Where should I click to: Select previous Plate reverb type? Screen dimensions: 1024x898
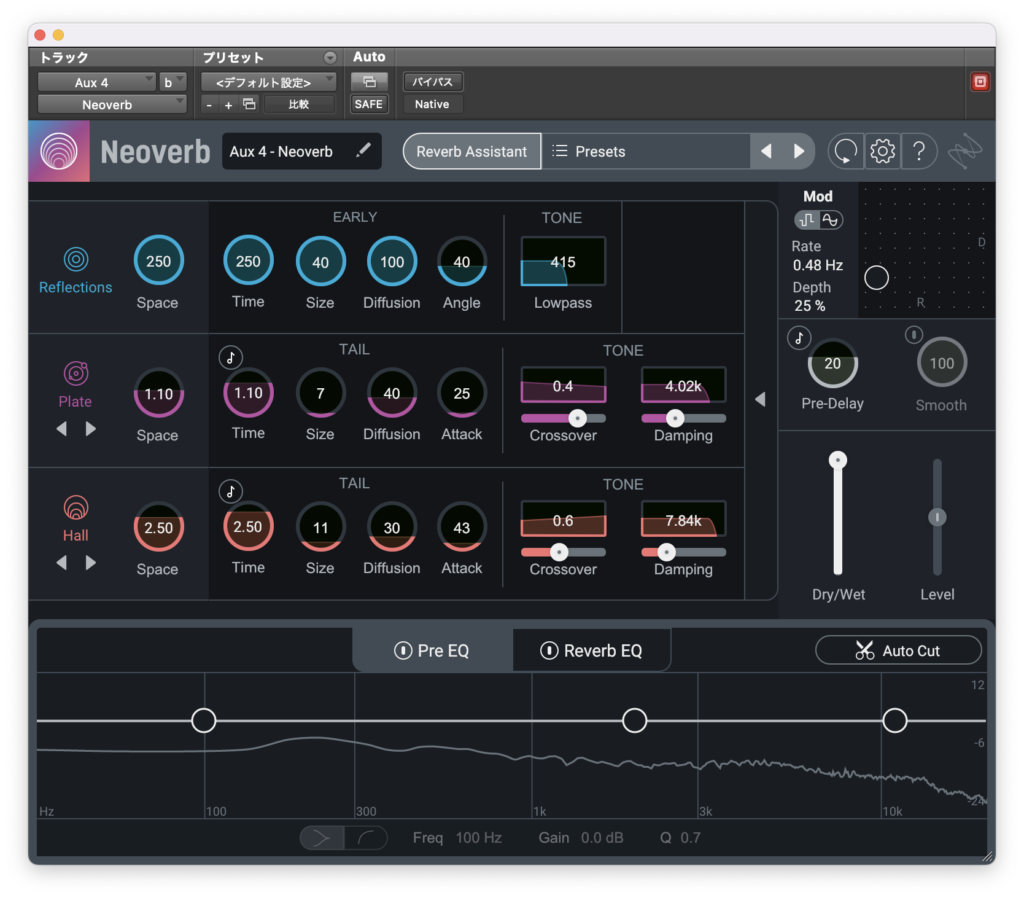pos(61,428)
